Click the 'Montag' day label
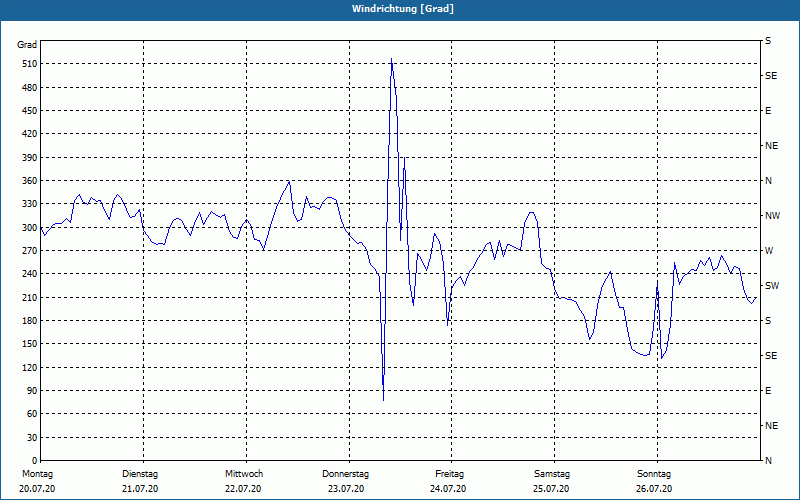Viewport: 800px width, 500px height. [37, 474]
